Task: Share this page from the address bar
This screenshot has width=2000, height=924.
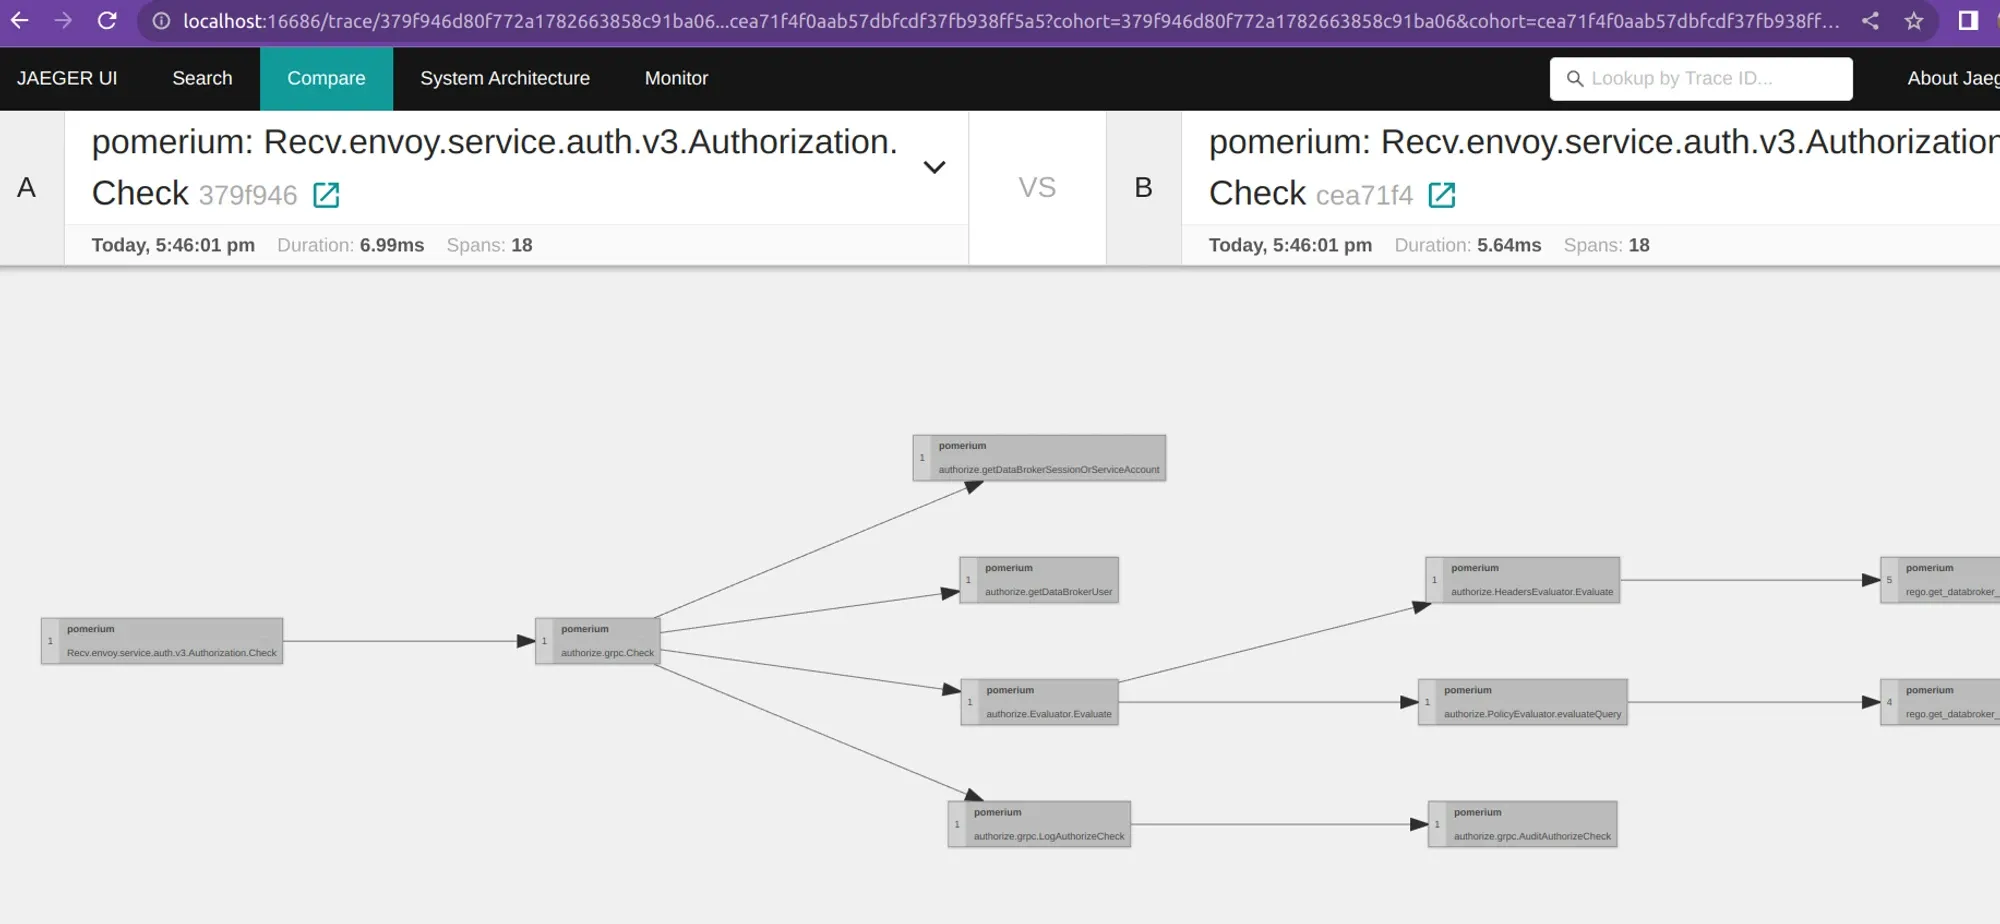Action: pyautogui.click(x=1870, y=21)
